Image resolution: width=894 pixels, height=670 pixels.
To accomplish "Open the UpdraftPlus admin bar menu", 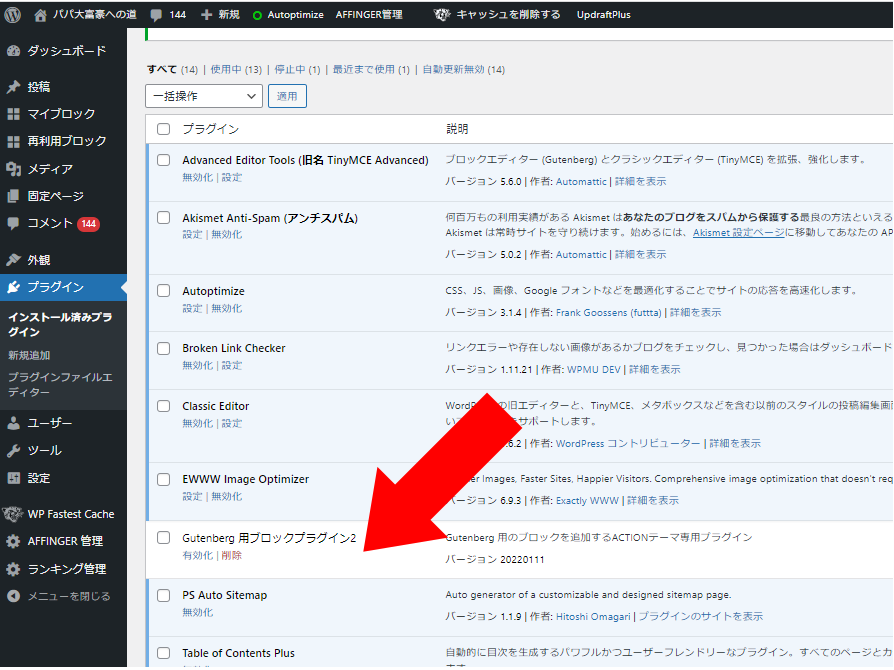I will click(603, 15).
